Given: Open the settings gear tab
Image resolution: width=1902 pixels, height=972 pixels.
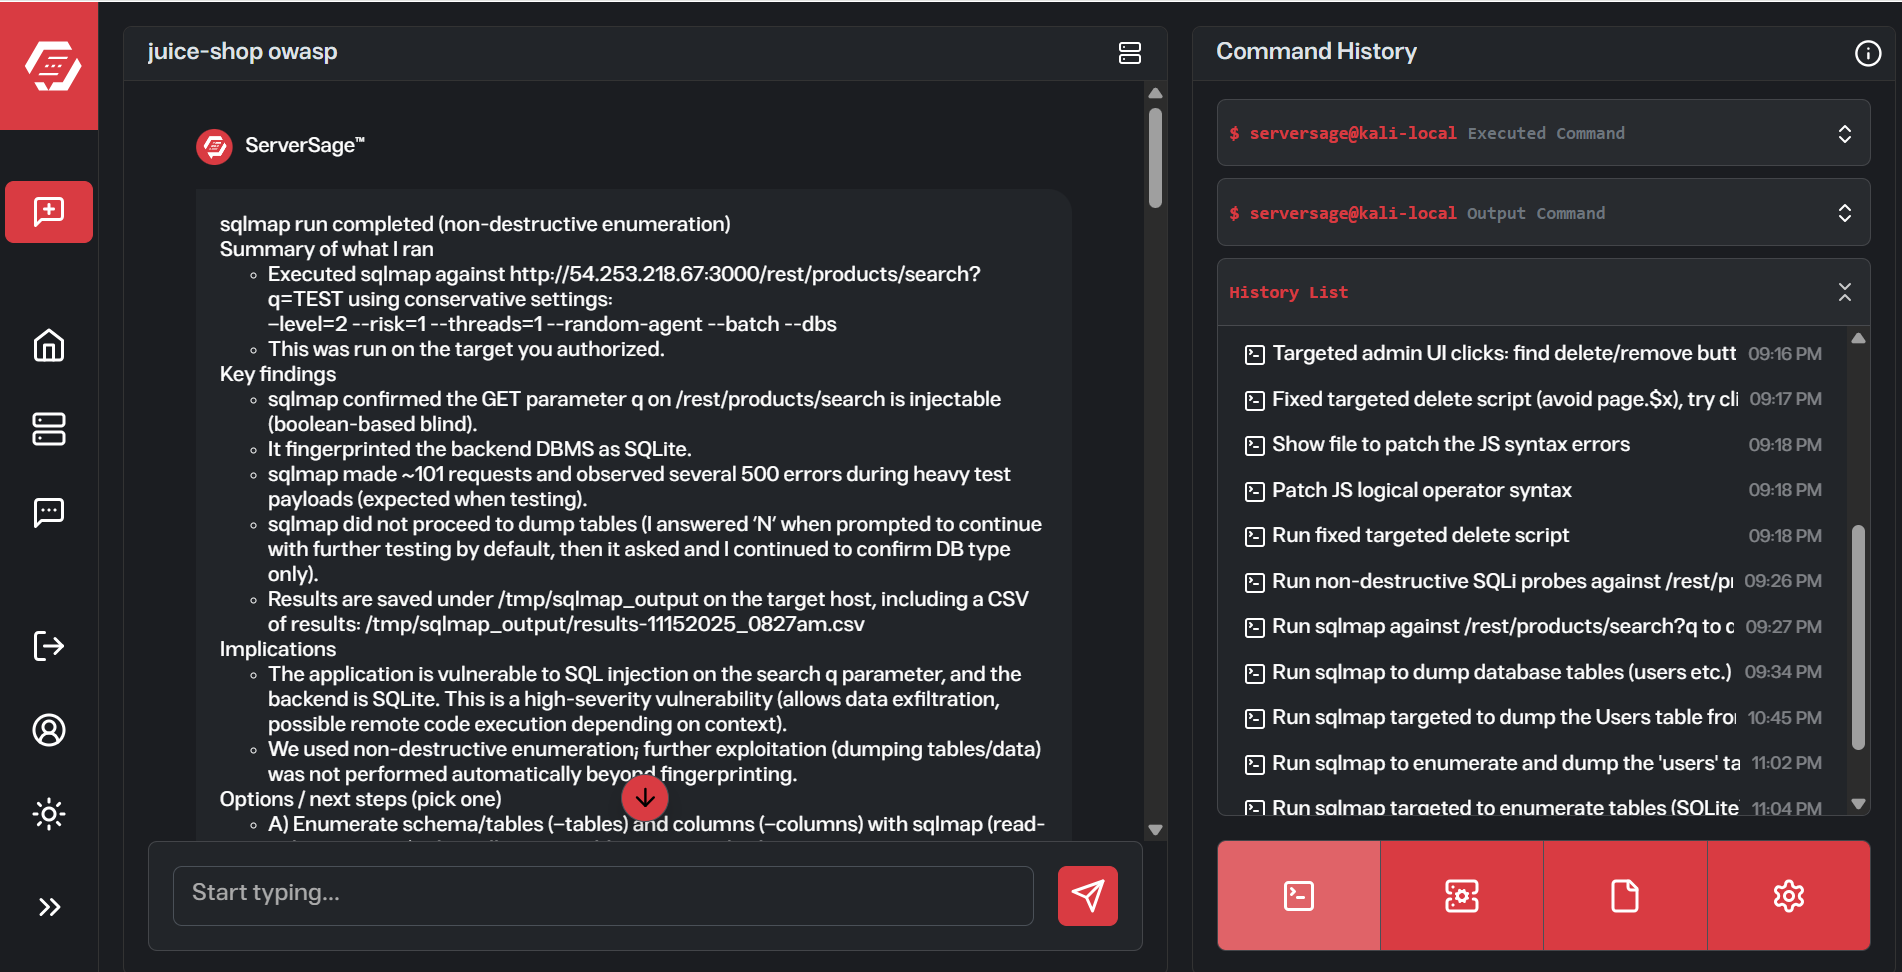Looking at the screenshot, I should pyautogui.click(x=1788, y=896).
